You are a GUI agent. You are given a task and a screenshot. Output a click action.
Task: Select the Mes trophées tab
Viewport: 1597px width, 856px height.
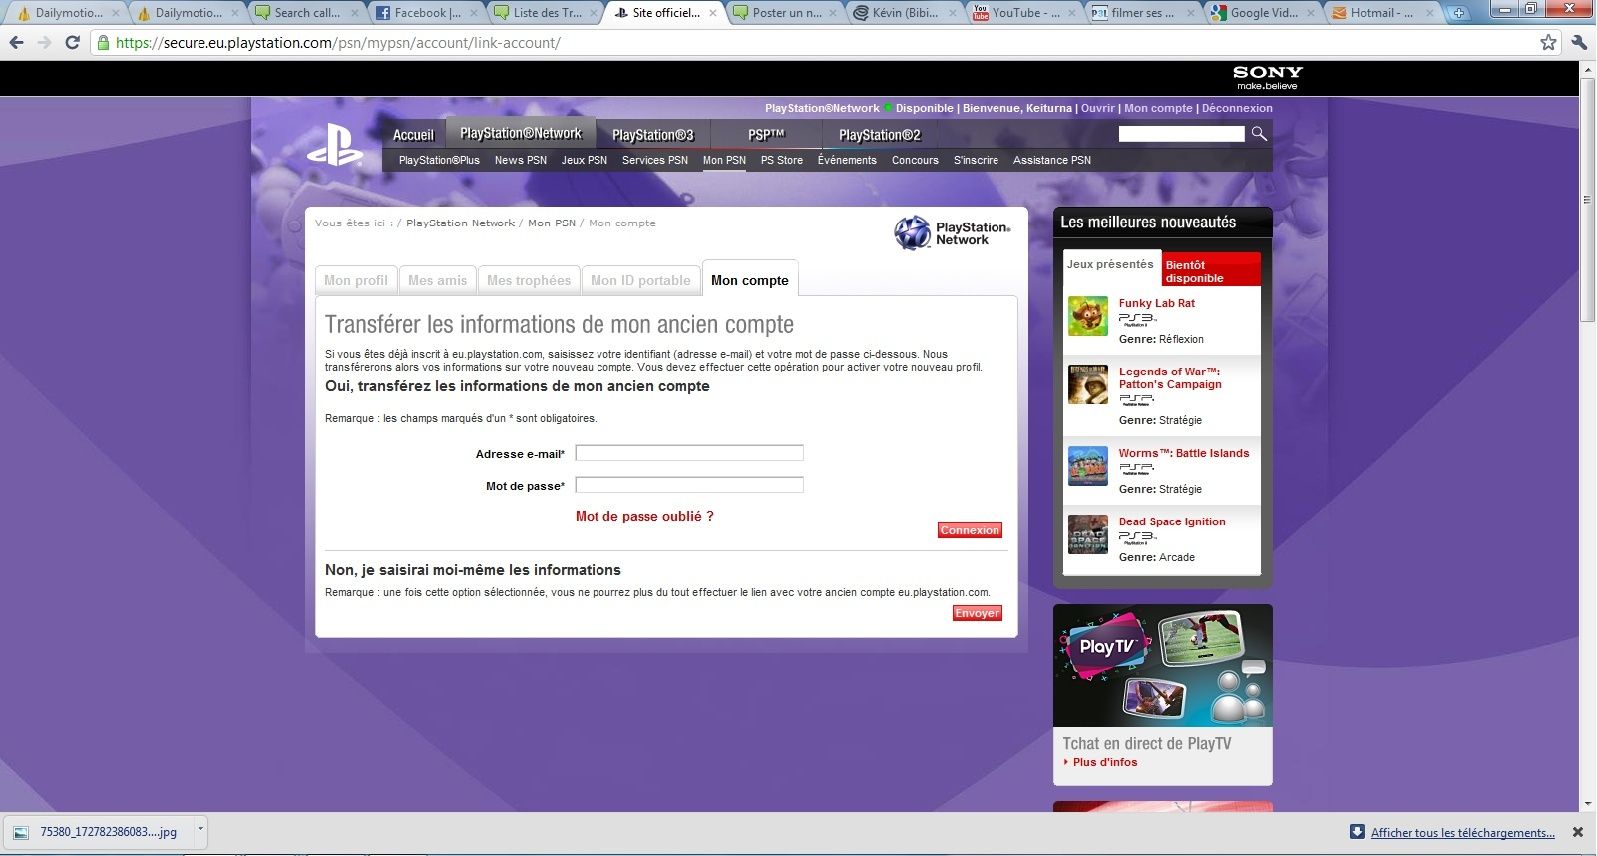[529, 280]
